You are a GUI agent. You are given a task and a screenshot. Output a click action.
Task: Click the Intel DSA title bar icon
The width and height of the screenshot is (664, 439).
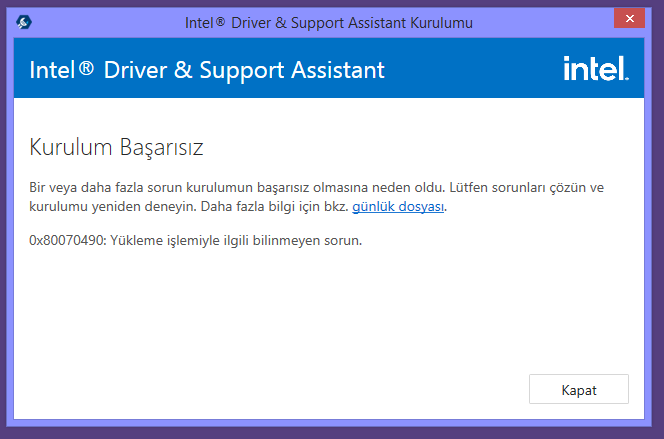coord(24,22)
